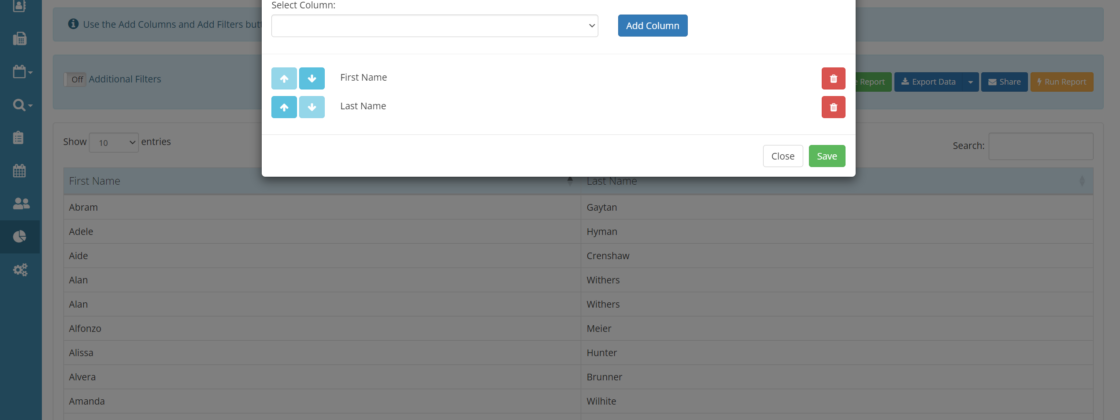
Task: Open the pie chart reports sidebar icon
Action: (x=20, y=237)
